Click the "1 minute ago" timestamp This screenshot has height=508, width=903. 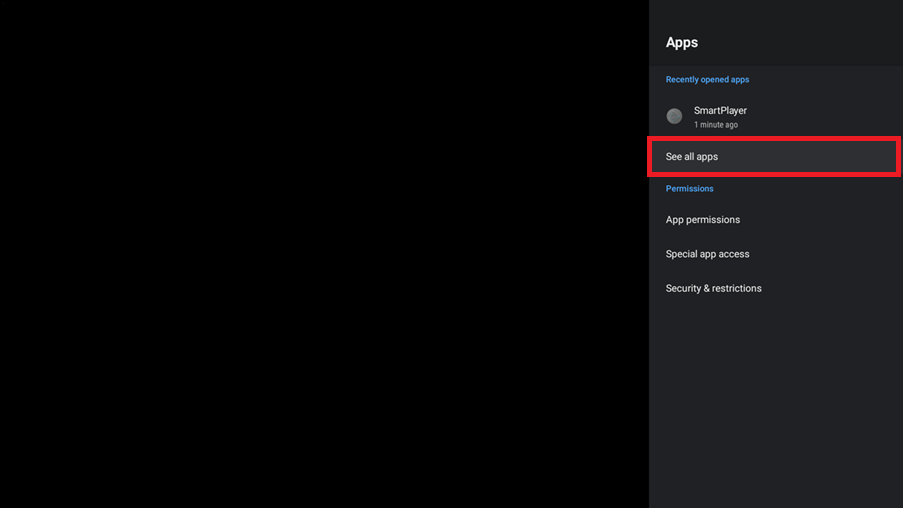[716, 125]
